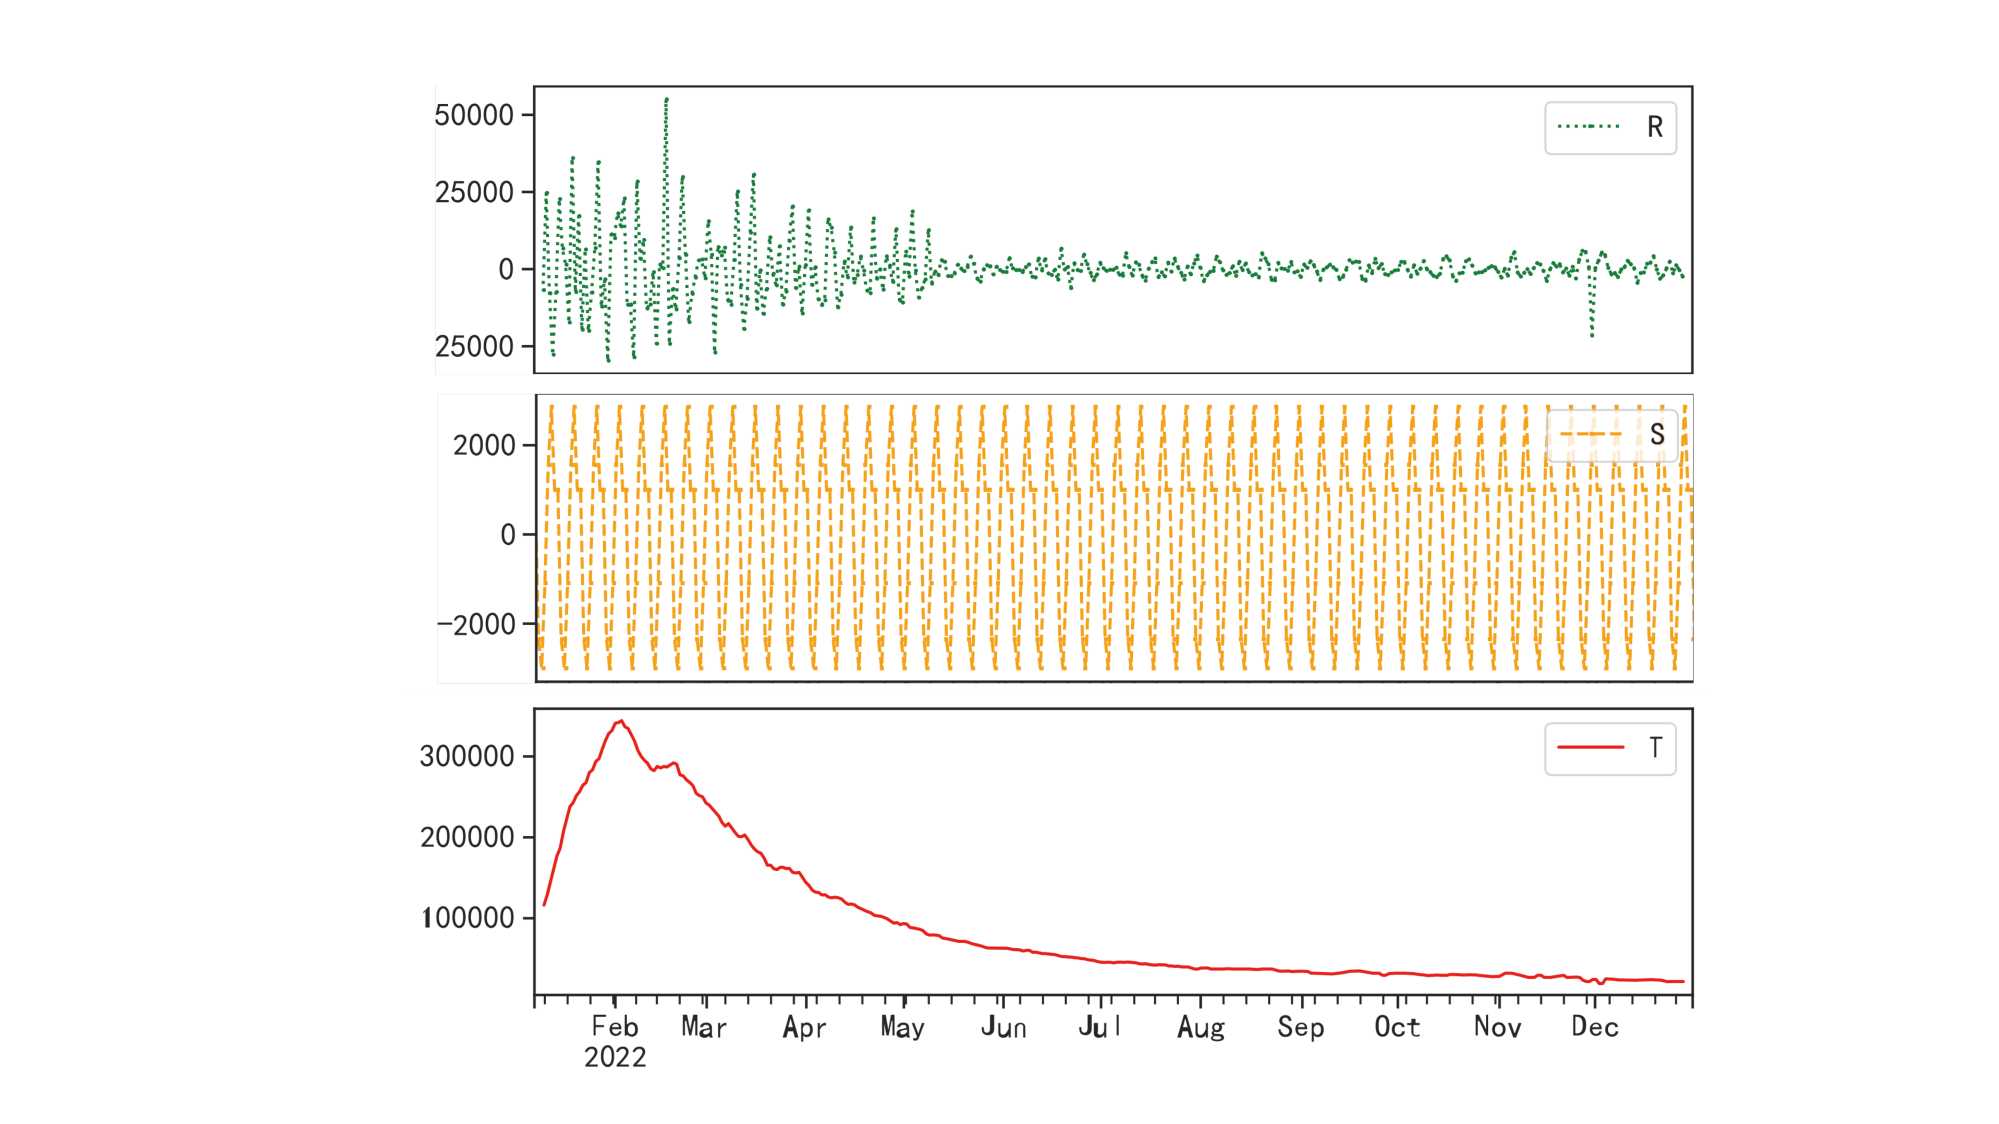The width and height of the screenshot is (1999, 1124).
Task: Click the May month label on the x-axis
Action: pyautogui.click(x=902, y=1027)
